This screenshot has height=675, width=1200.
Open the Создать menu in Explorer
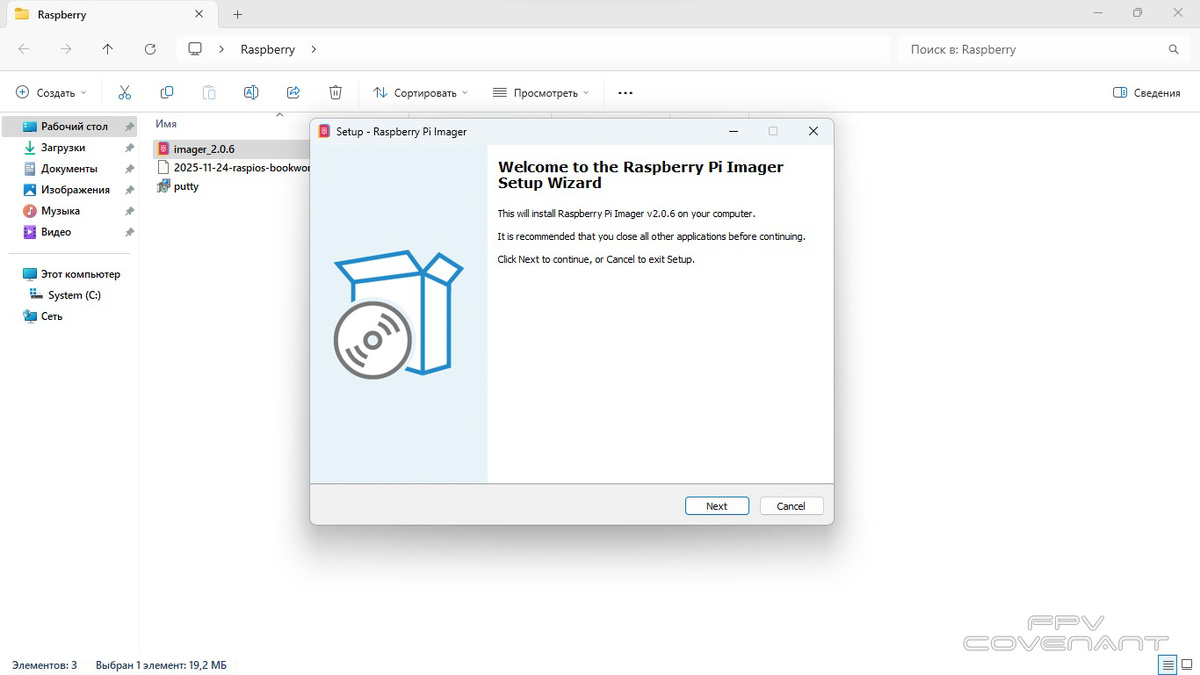click(51, 92)
